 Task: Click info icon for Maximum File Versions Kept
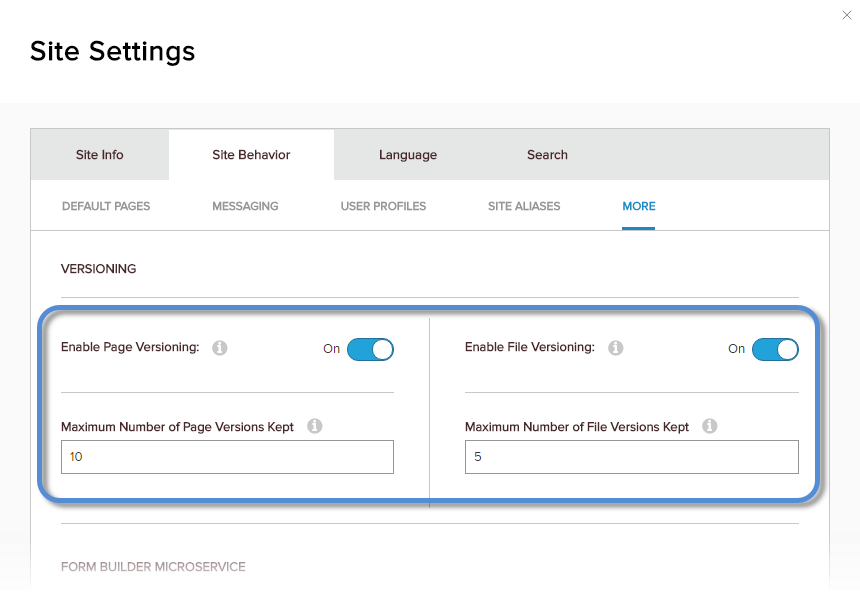coord(710,426)
